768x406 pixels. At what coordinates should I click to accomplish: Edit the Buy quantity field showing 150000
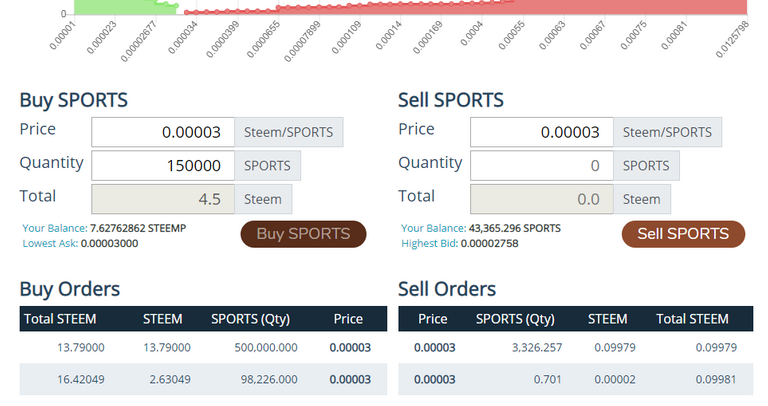pyautogui.click(x=163, y=166)
